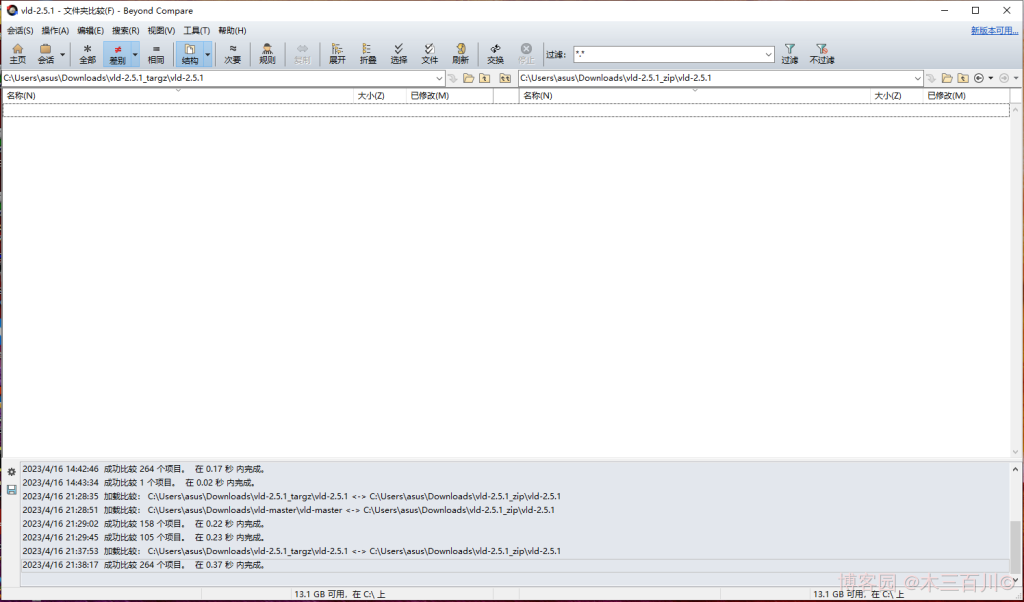This screenshot has height=602, width=1024.
Task: Click the 新版本可用 link
Action: [994, 31]
